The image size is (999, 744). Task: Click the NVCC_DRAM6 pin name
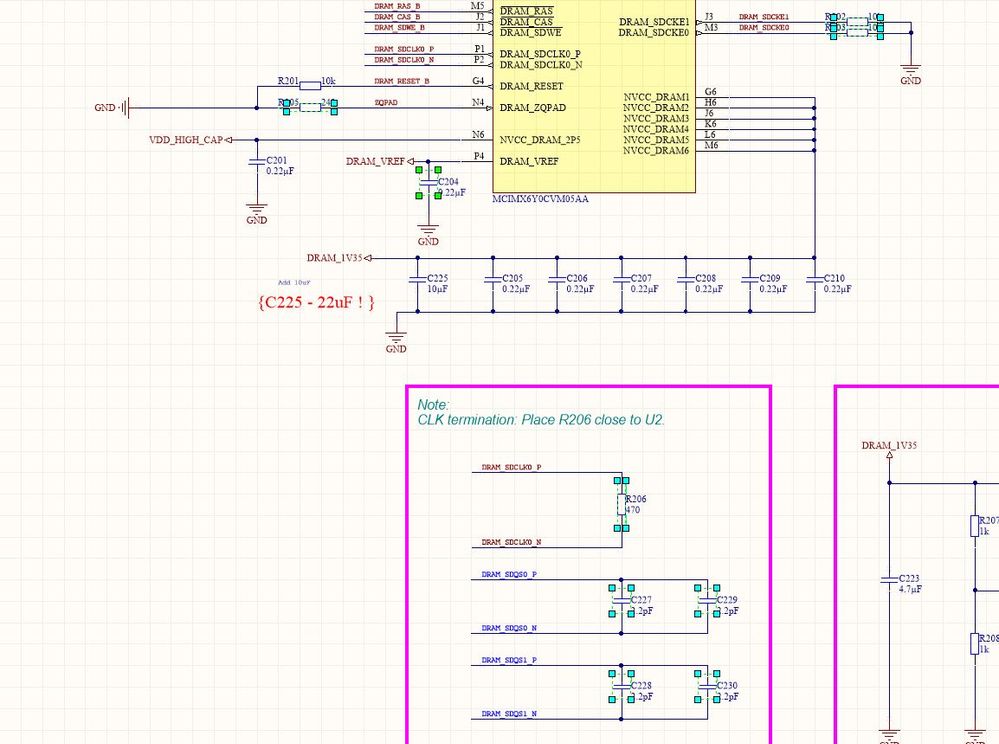(656, 151)
